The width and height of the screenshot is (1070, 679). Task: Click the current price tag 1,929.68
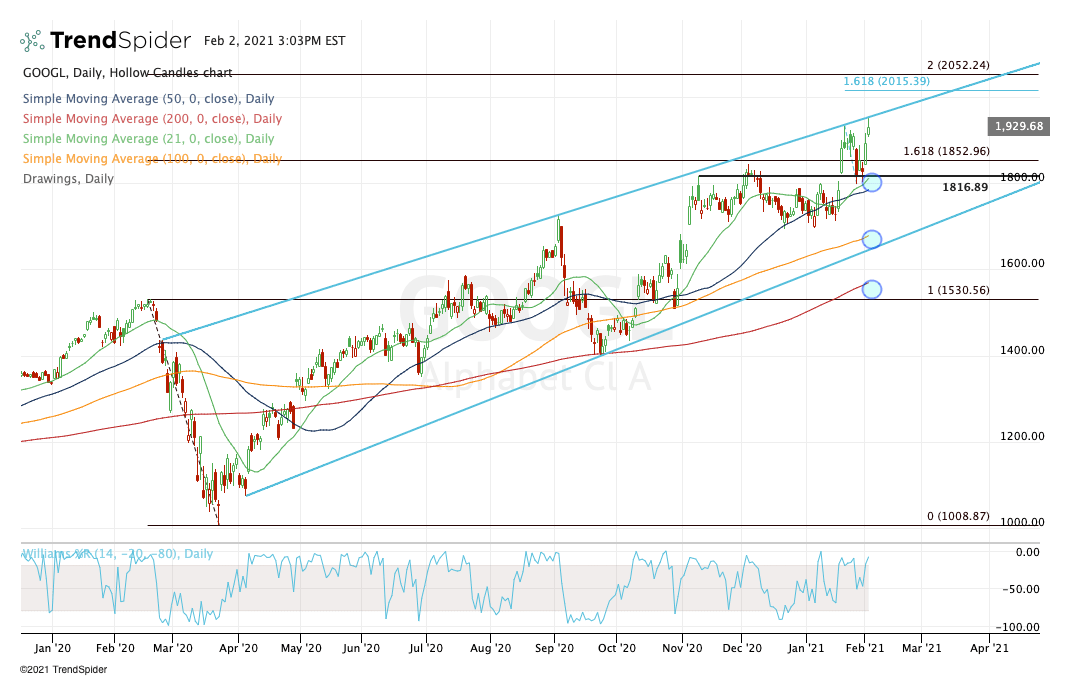[1017, 126]
